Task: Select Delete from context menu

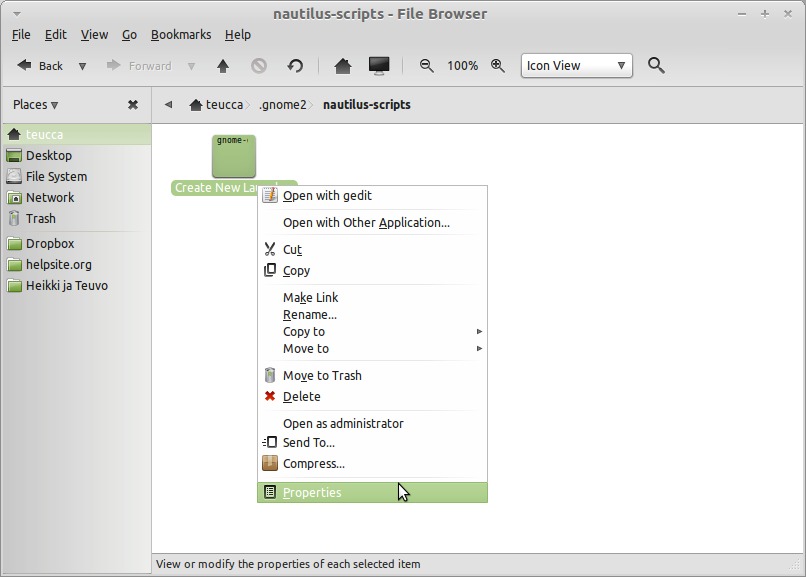Action: click(x=372, y=397)
